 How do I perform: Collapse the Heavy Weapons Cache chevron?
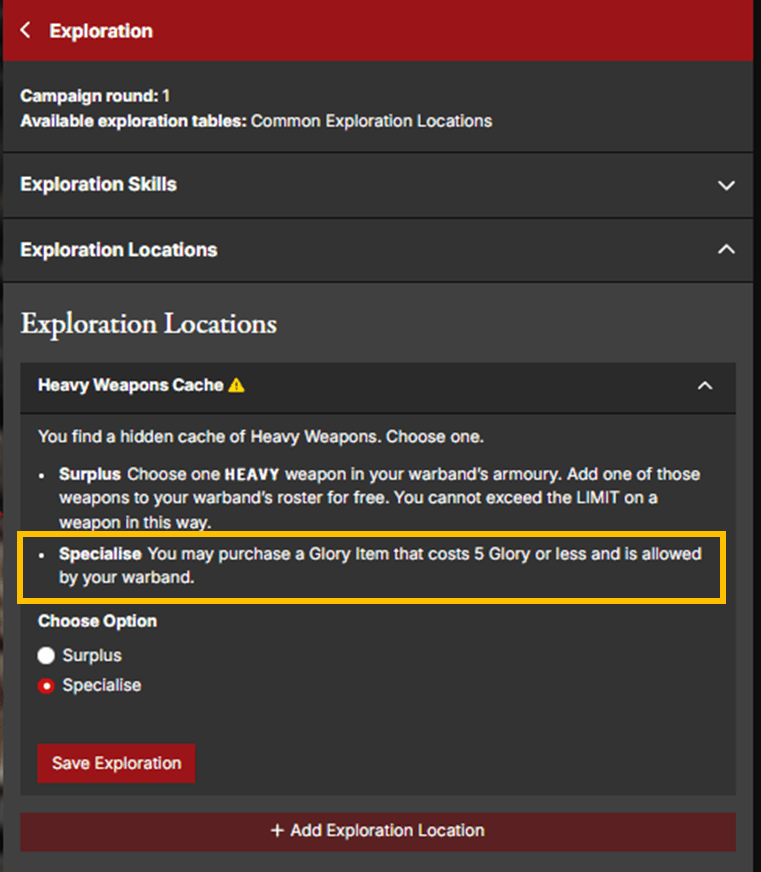(705, 385)
